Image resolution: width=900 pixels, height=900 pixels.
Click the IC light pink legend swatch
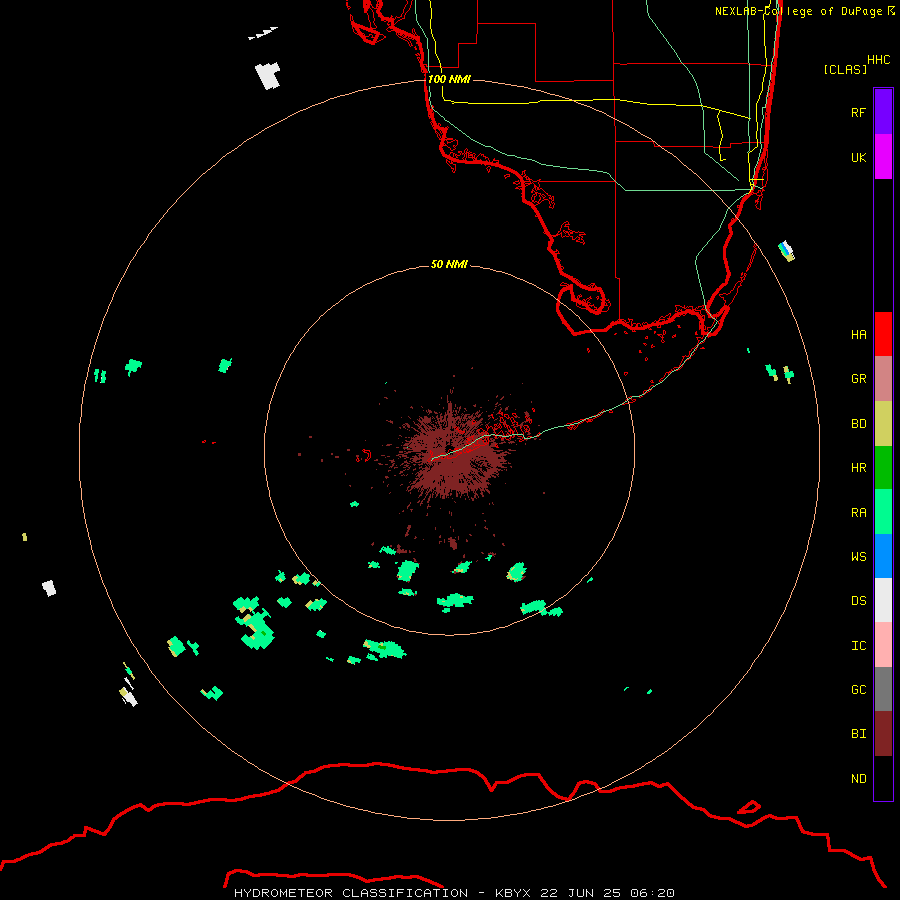(x=883, y=645)
